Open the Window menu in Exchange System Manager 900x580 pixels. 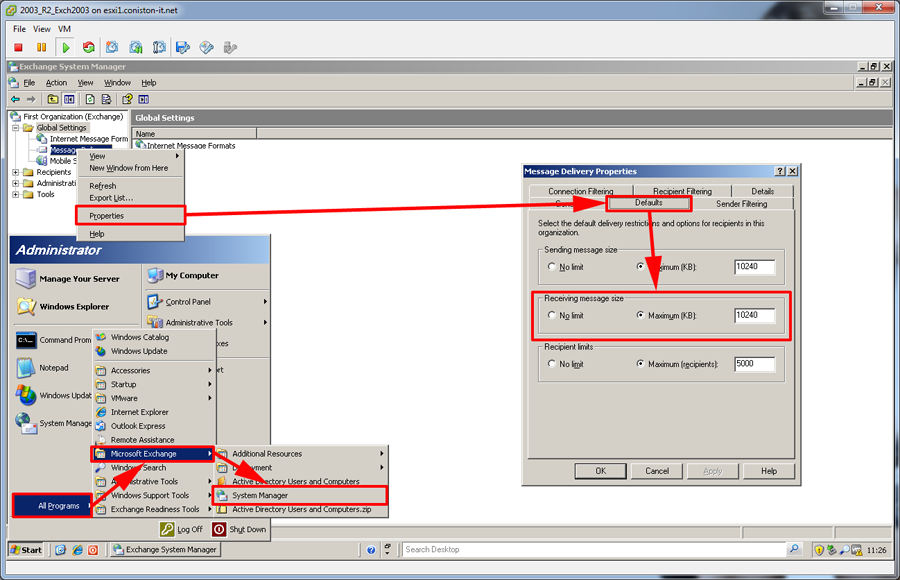click(x=118, y=83)
